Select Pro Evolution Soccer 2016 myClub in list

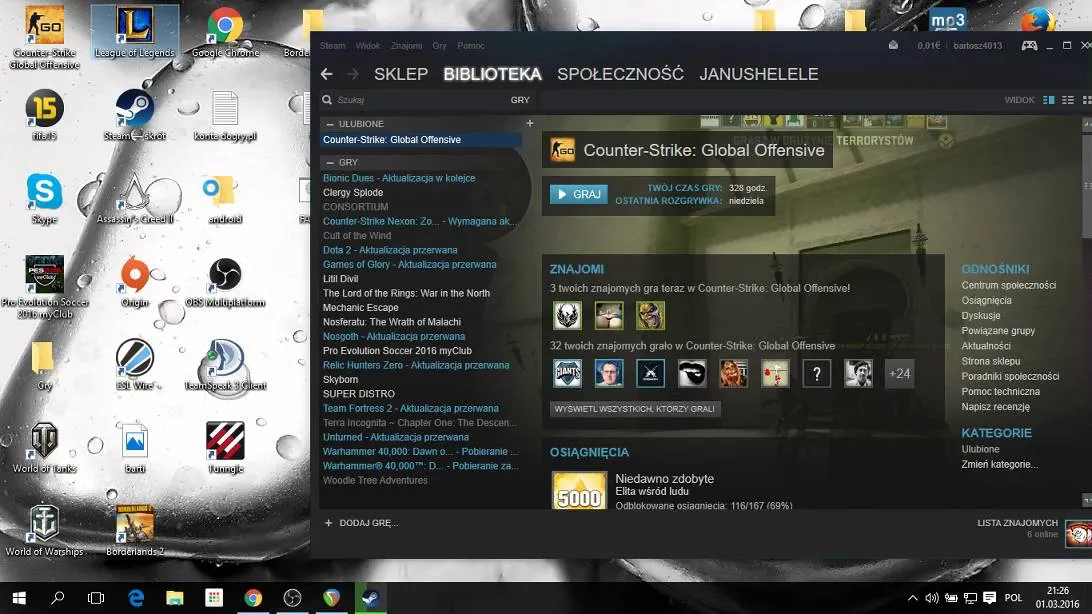click(x=421, y=351)
